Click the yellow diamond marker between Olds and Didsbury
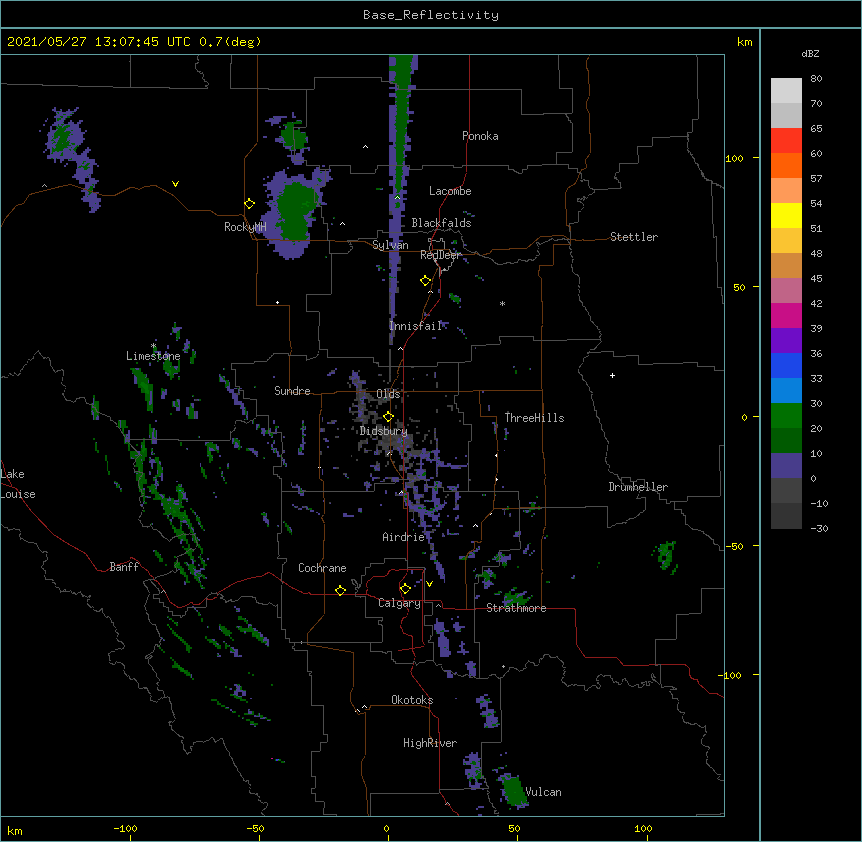Screen dimensions: 862x842 (x=388, y=416)
